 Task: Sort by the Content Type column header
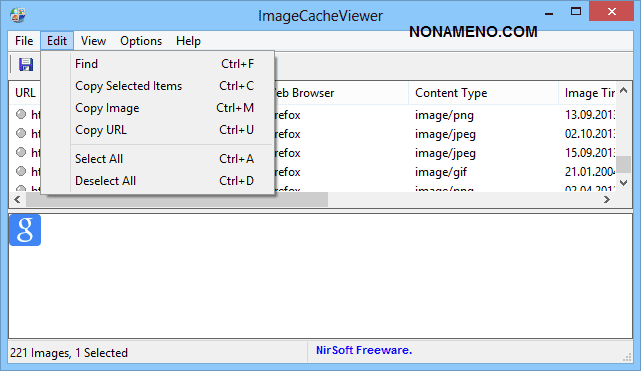(484, 93)
